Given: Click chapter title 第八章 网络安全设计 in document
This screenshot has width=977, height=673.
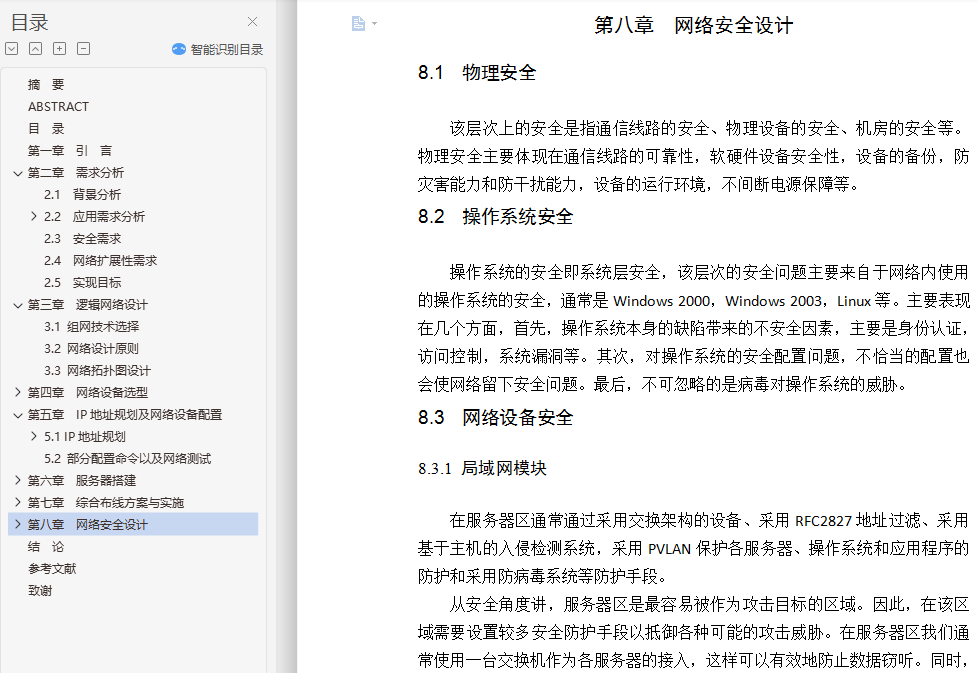Looking at the screenshot, I should click(x=693, y=26).
